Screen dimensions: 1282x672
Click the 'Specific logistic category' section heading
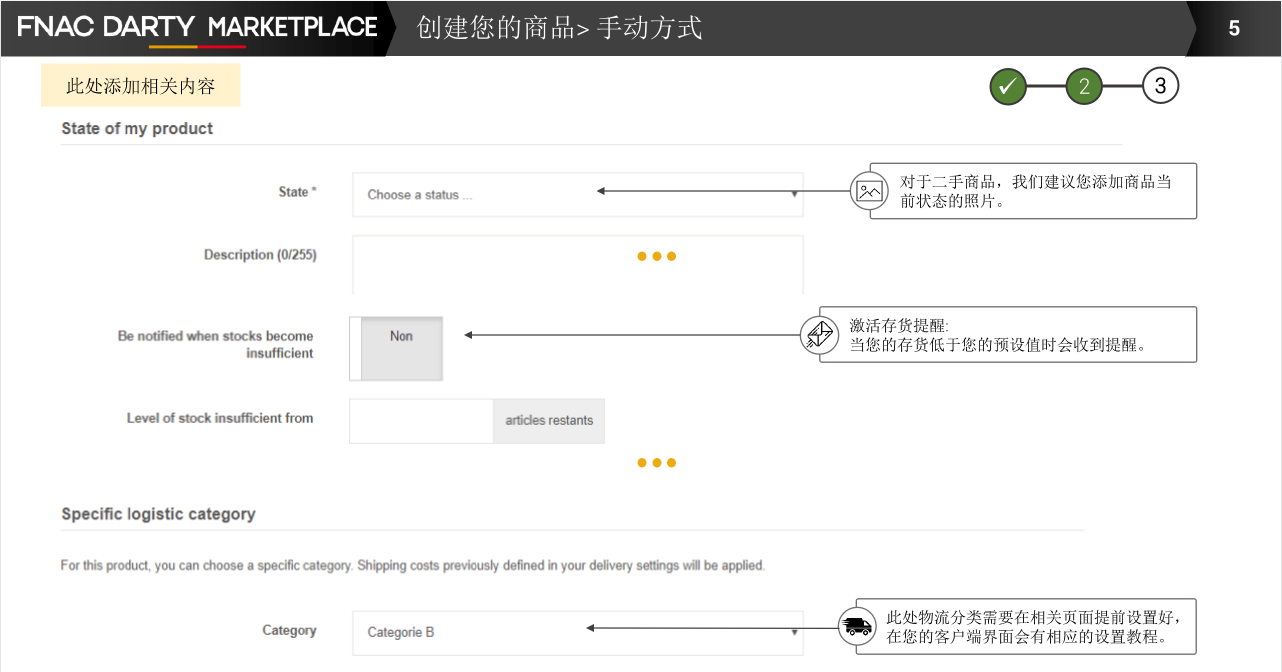pyautogui.click(x=158, y=514)
